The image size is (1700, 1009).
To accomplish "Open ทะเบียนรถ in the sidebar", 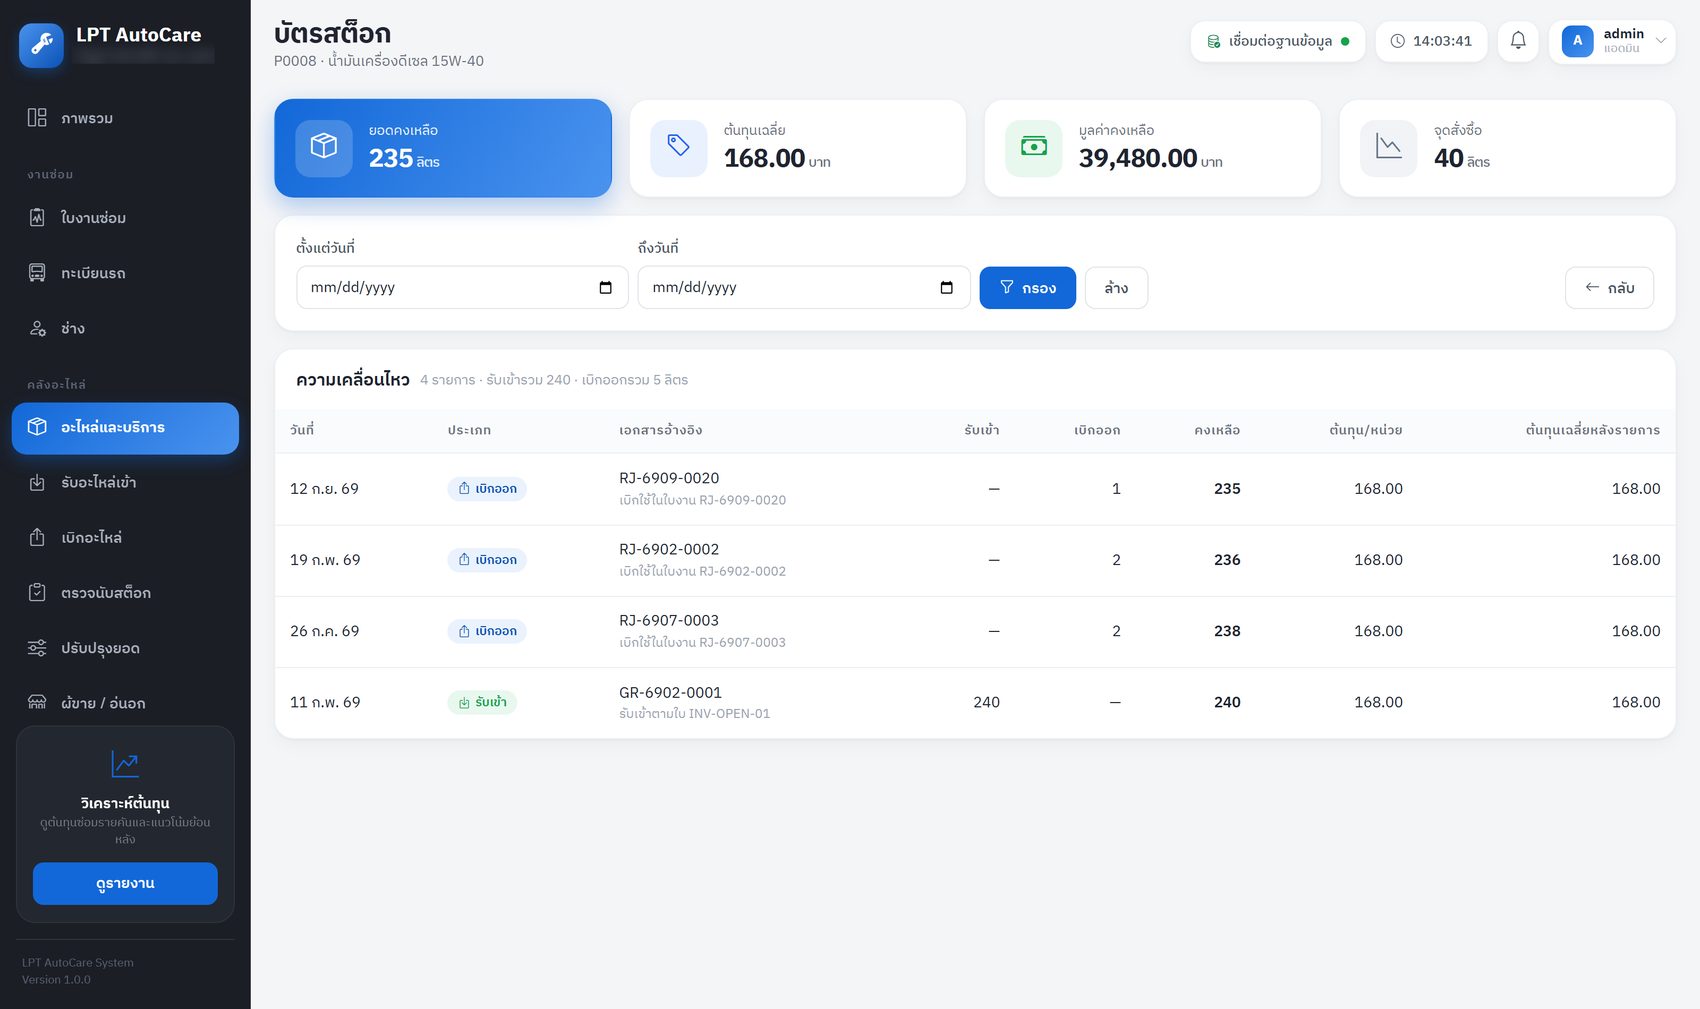I will (x=125, y=273).
